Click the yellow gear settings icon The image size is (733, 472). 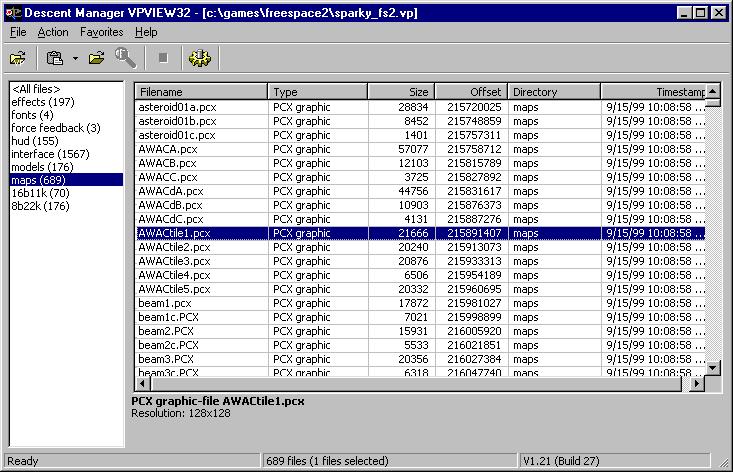pos(200,58)
